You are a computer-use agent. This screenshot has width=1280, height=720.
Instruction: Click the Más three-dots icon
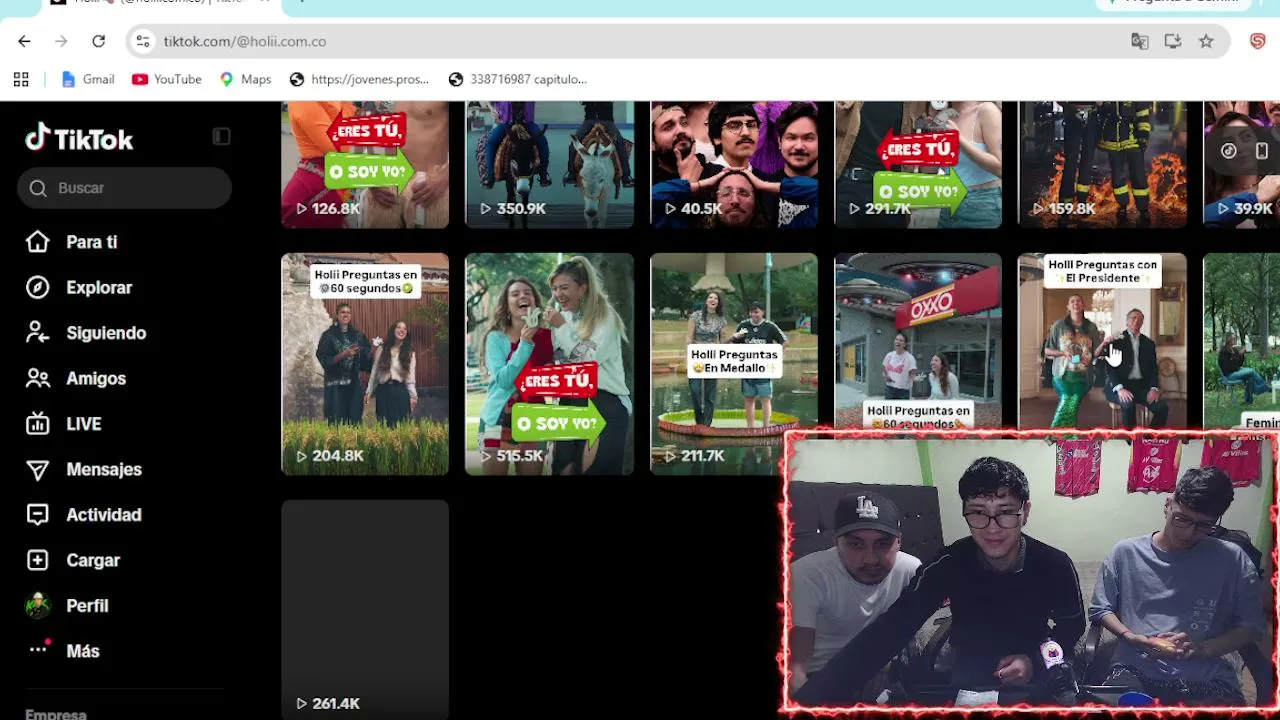click(38, 649)
